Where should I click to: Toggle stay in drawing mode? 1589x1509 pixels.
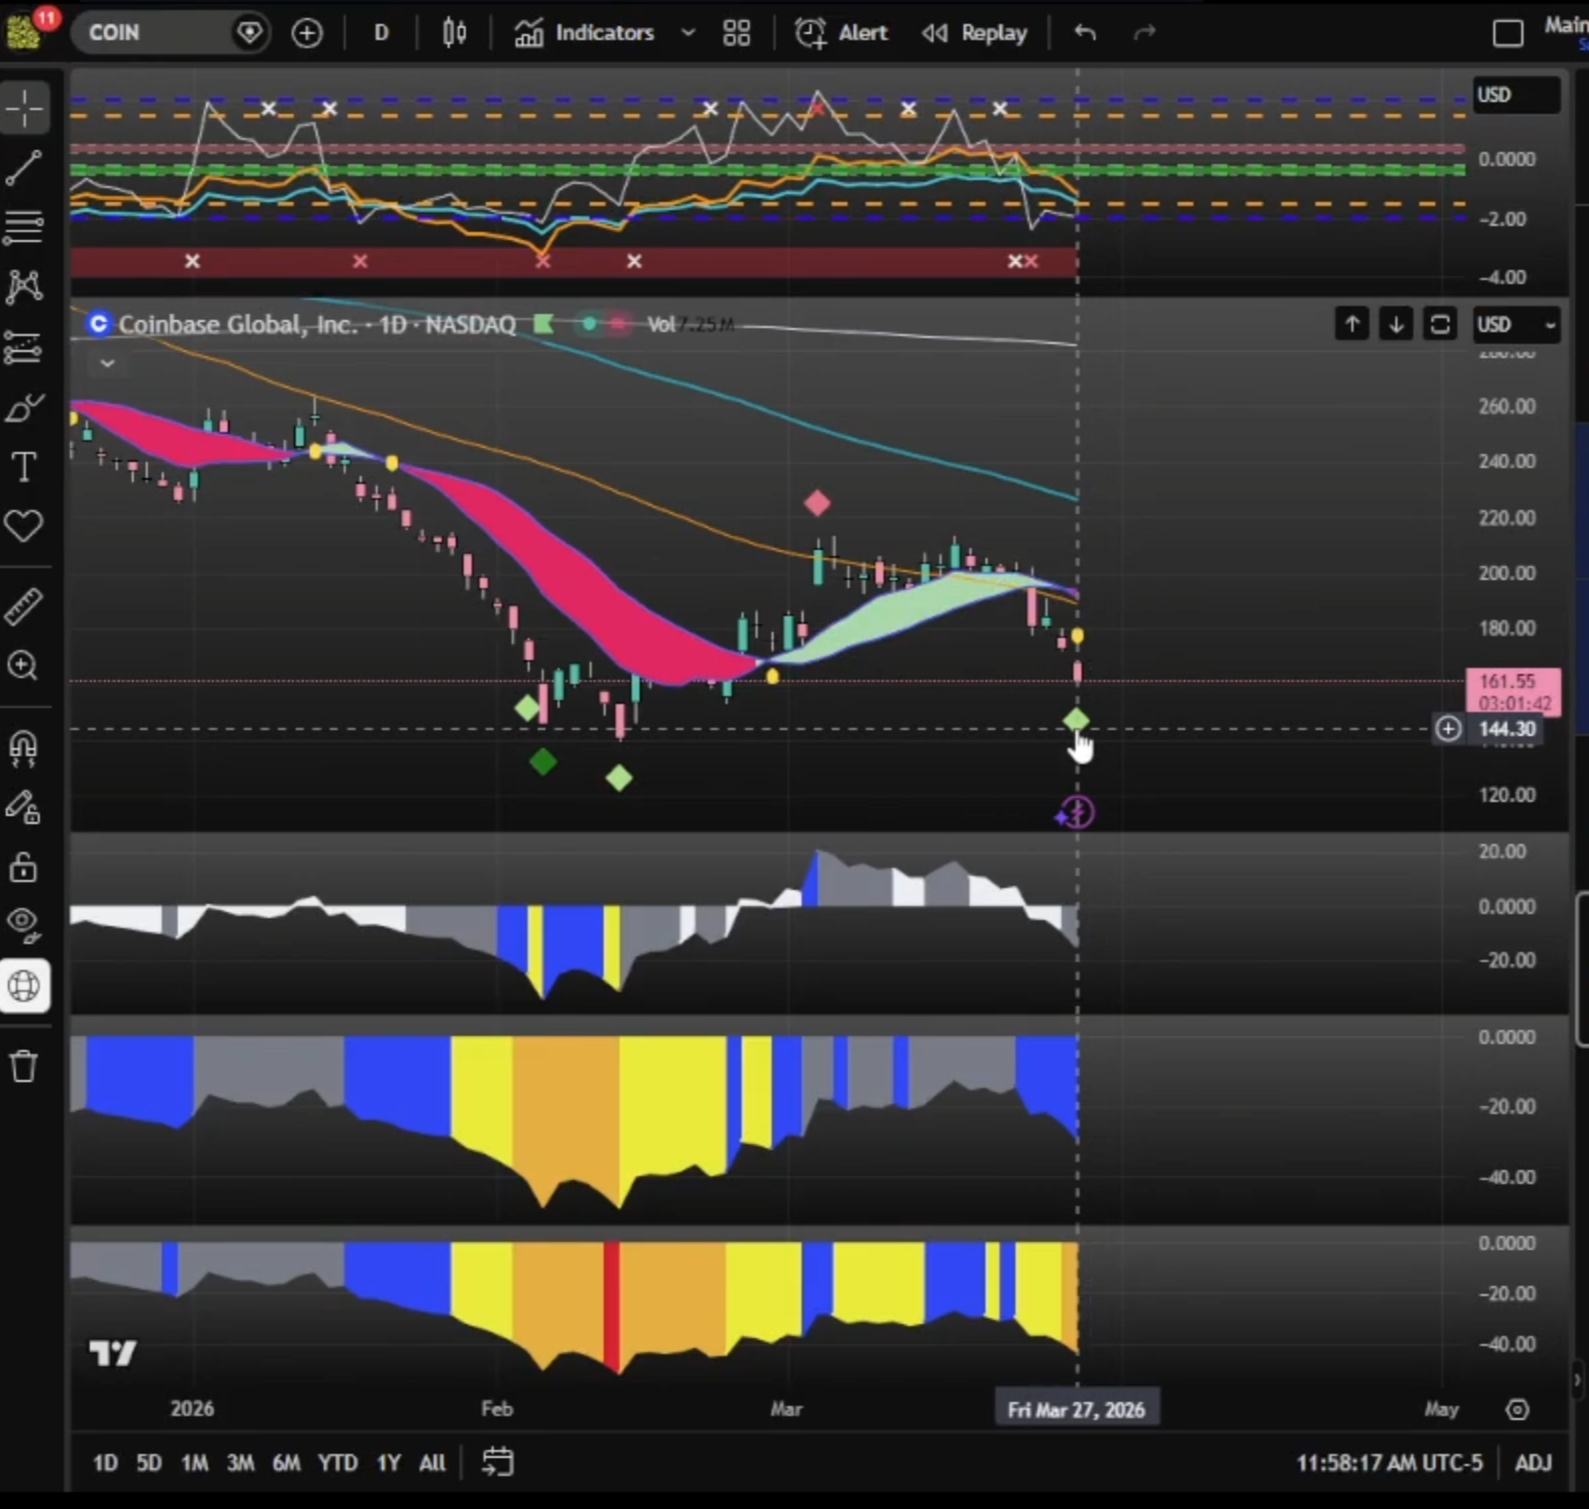24,807
